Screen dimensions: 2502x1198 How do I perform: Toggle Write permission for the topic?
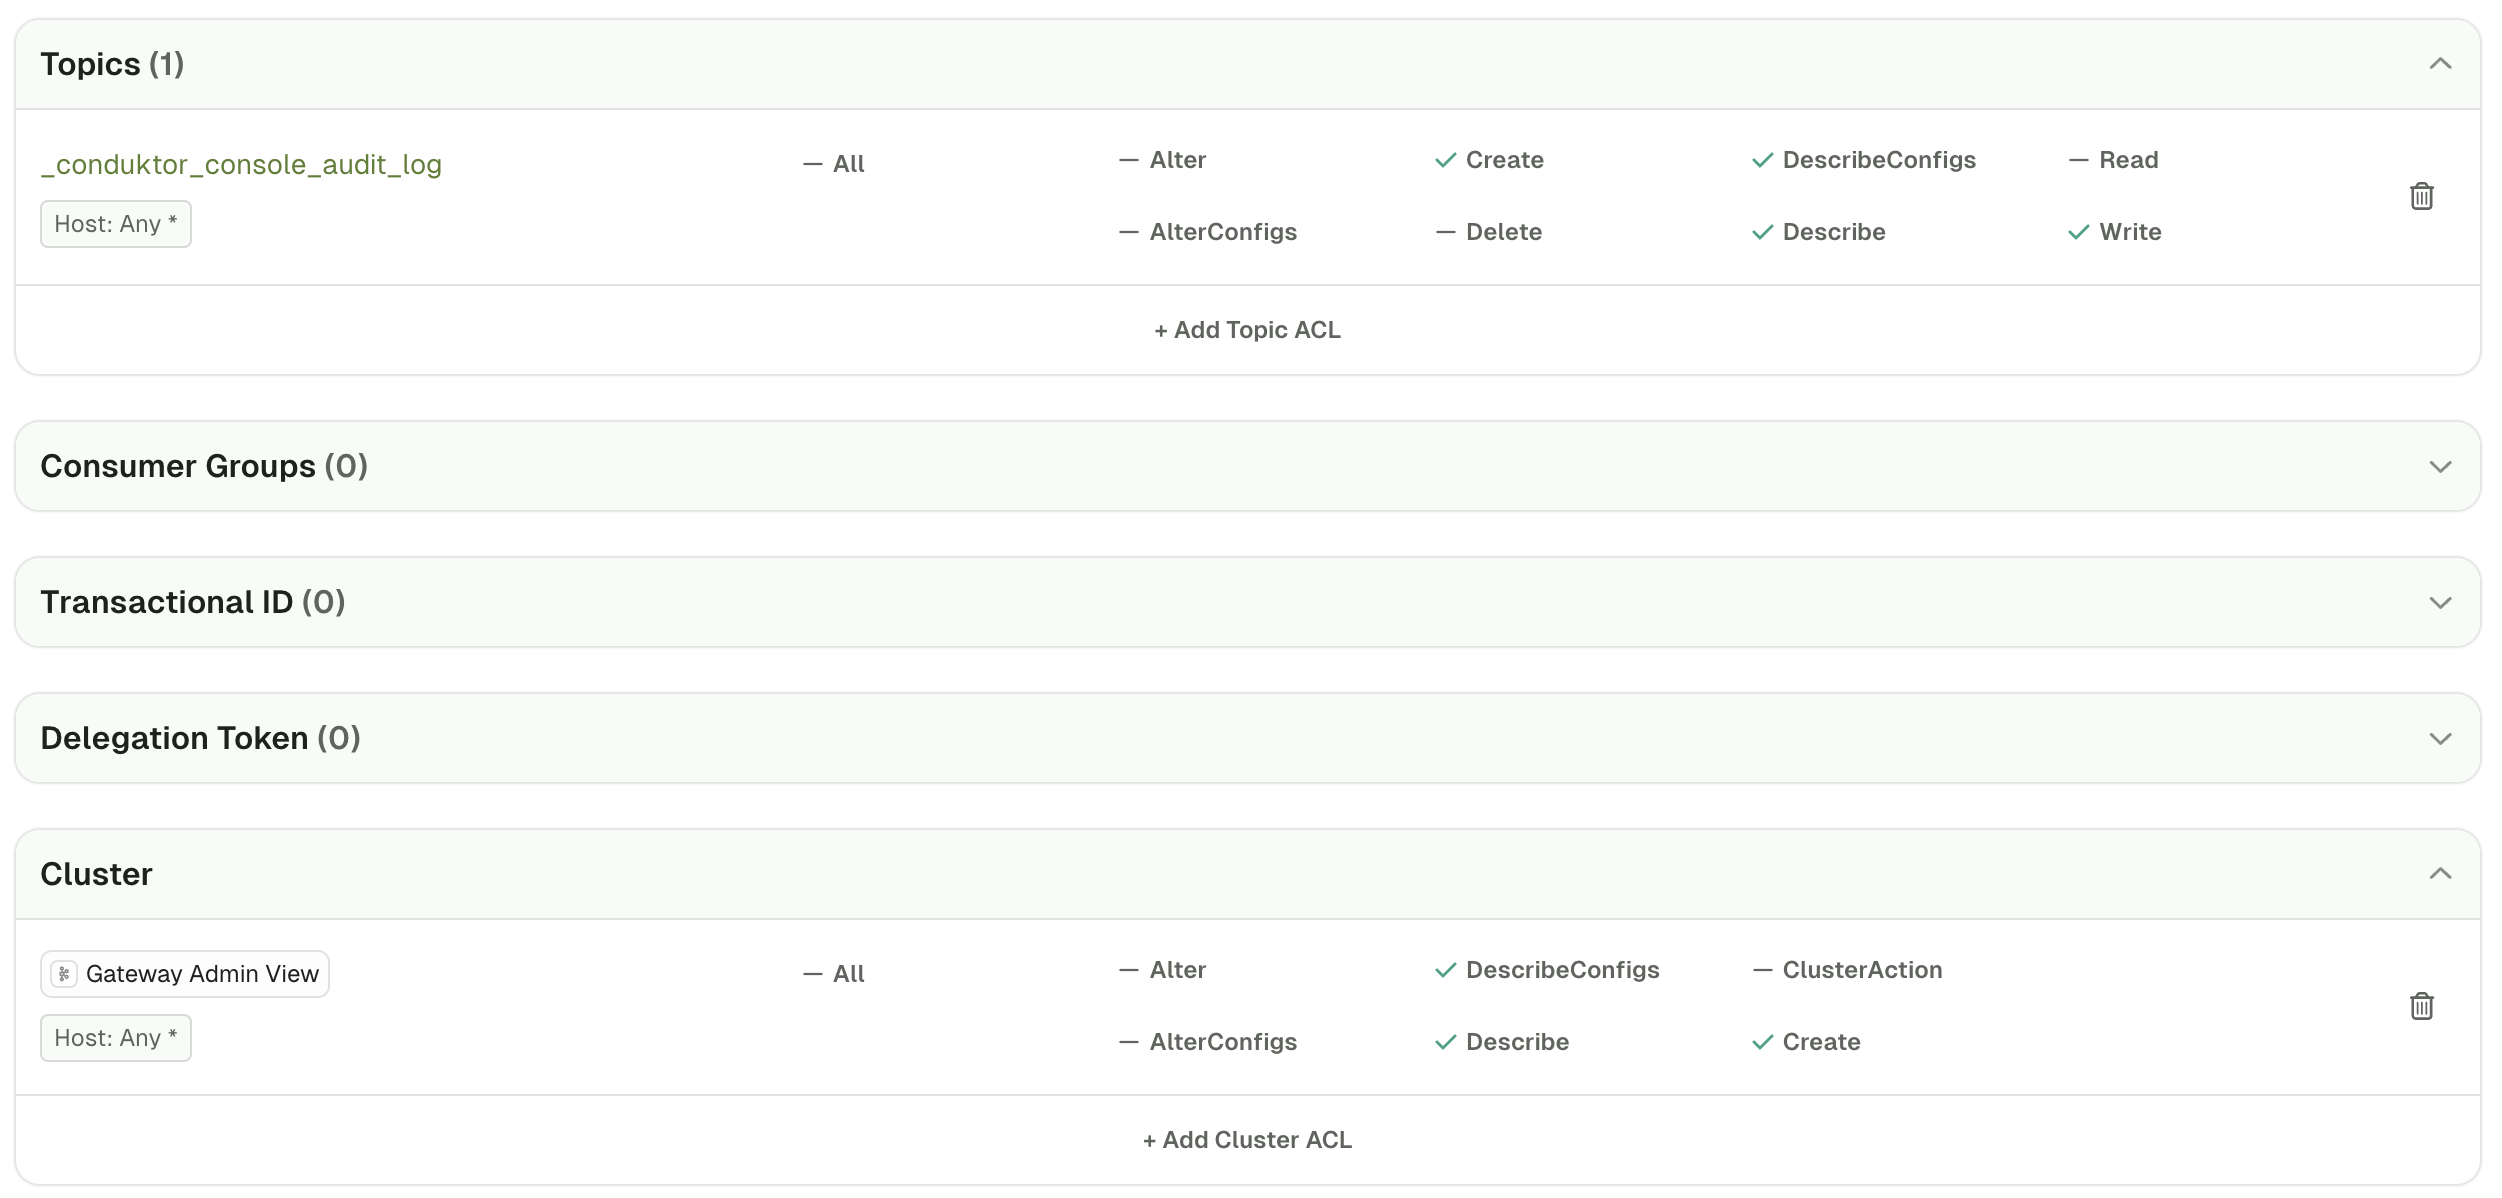[x=2114, y=232]
